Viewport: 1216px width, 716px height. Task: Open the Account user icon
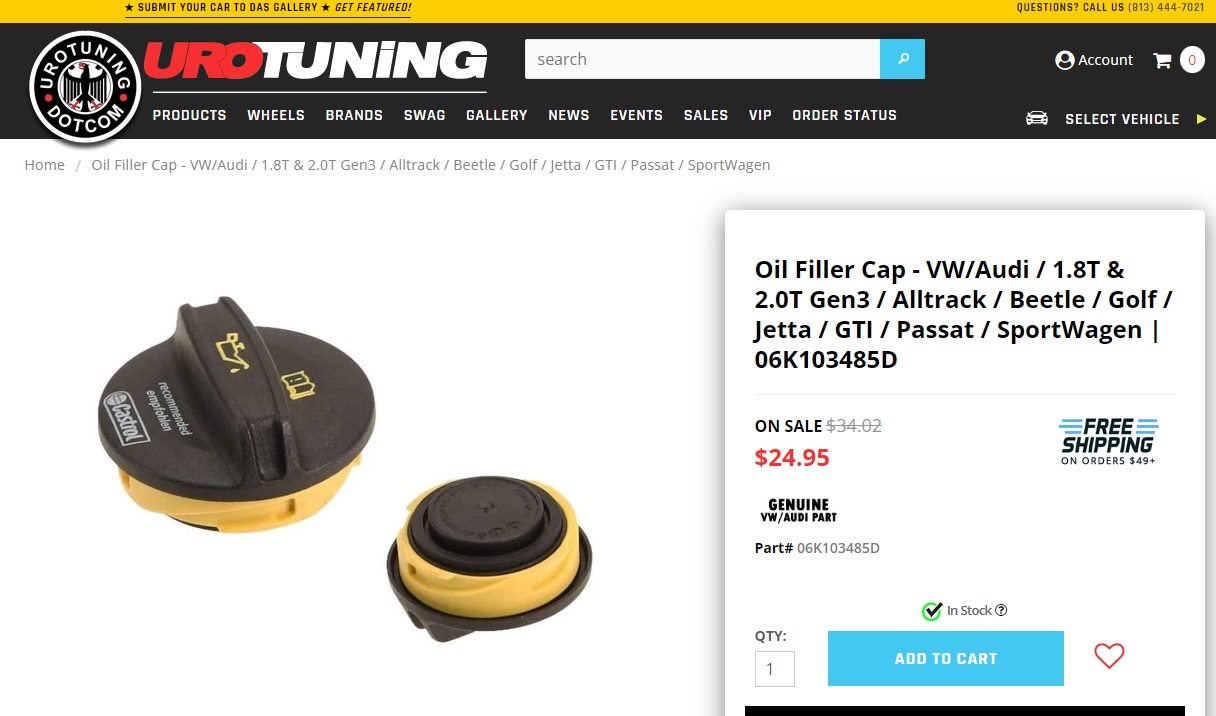pos(1064,60)
